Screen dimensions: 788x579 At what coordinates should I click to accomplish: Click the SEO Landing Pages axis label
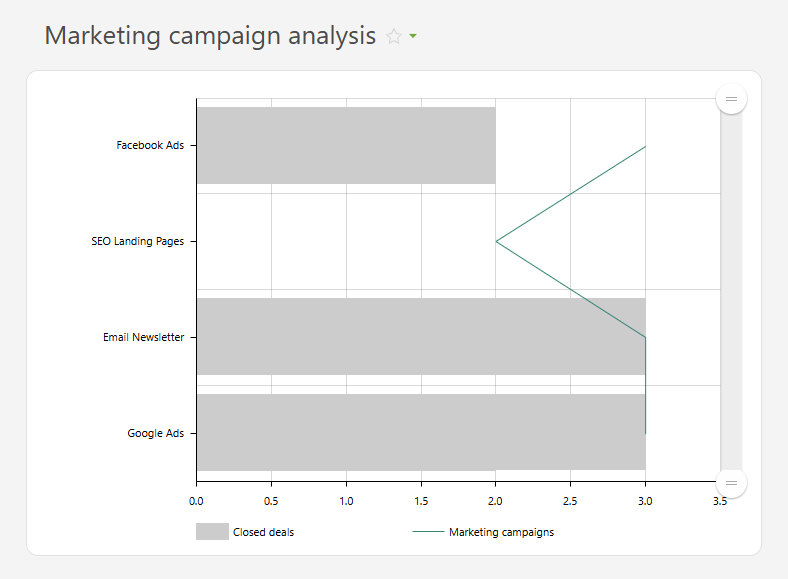(138, 241)
